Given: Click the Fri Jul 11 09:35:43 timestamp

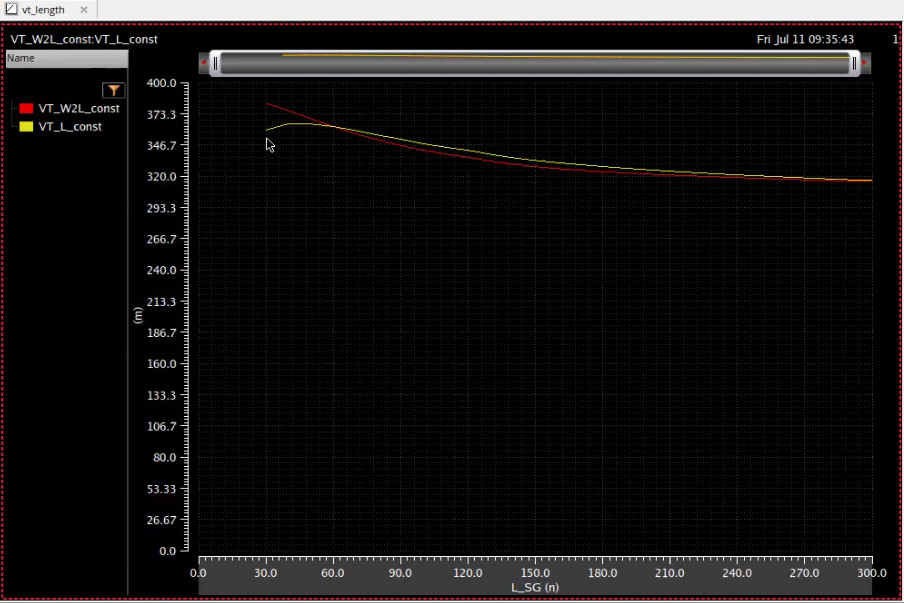Looking at the screenshot, I should tap(805, 39).
